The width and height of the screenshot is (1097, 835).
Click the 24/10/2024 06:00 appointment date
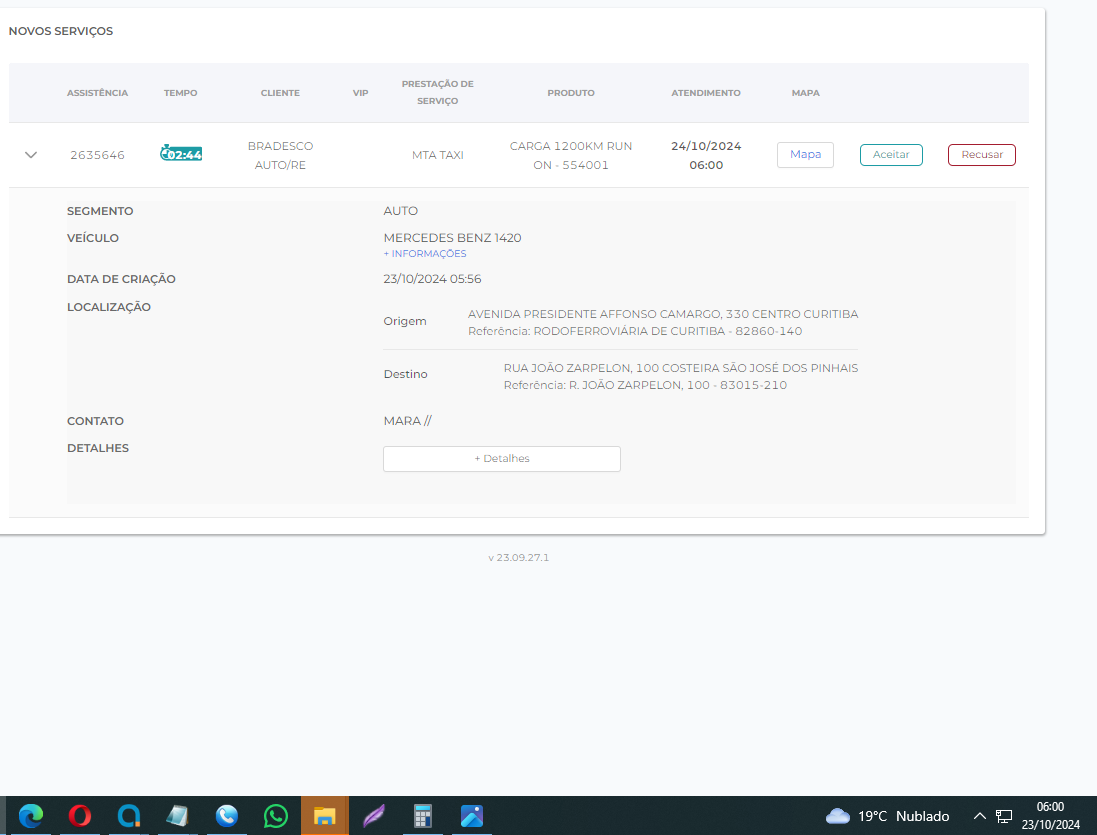pos(706,155)
